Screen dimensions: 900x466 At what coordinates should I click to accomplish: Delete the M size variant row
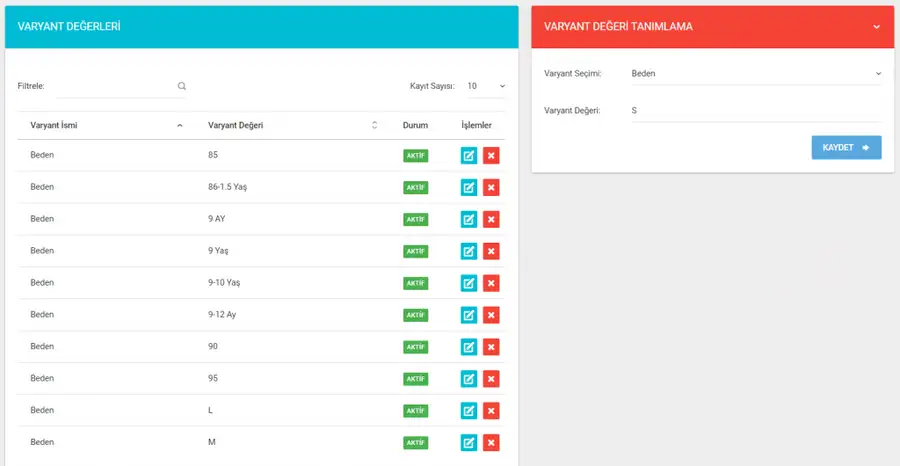click(491, 442)
